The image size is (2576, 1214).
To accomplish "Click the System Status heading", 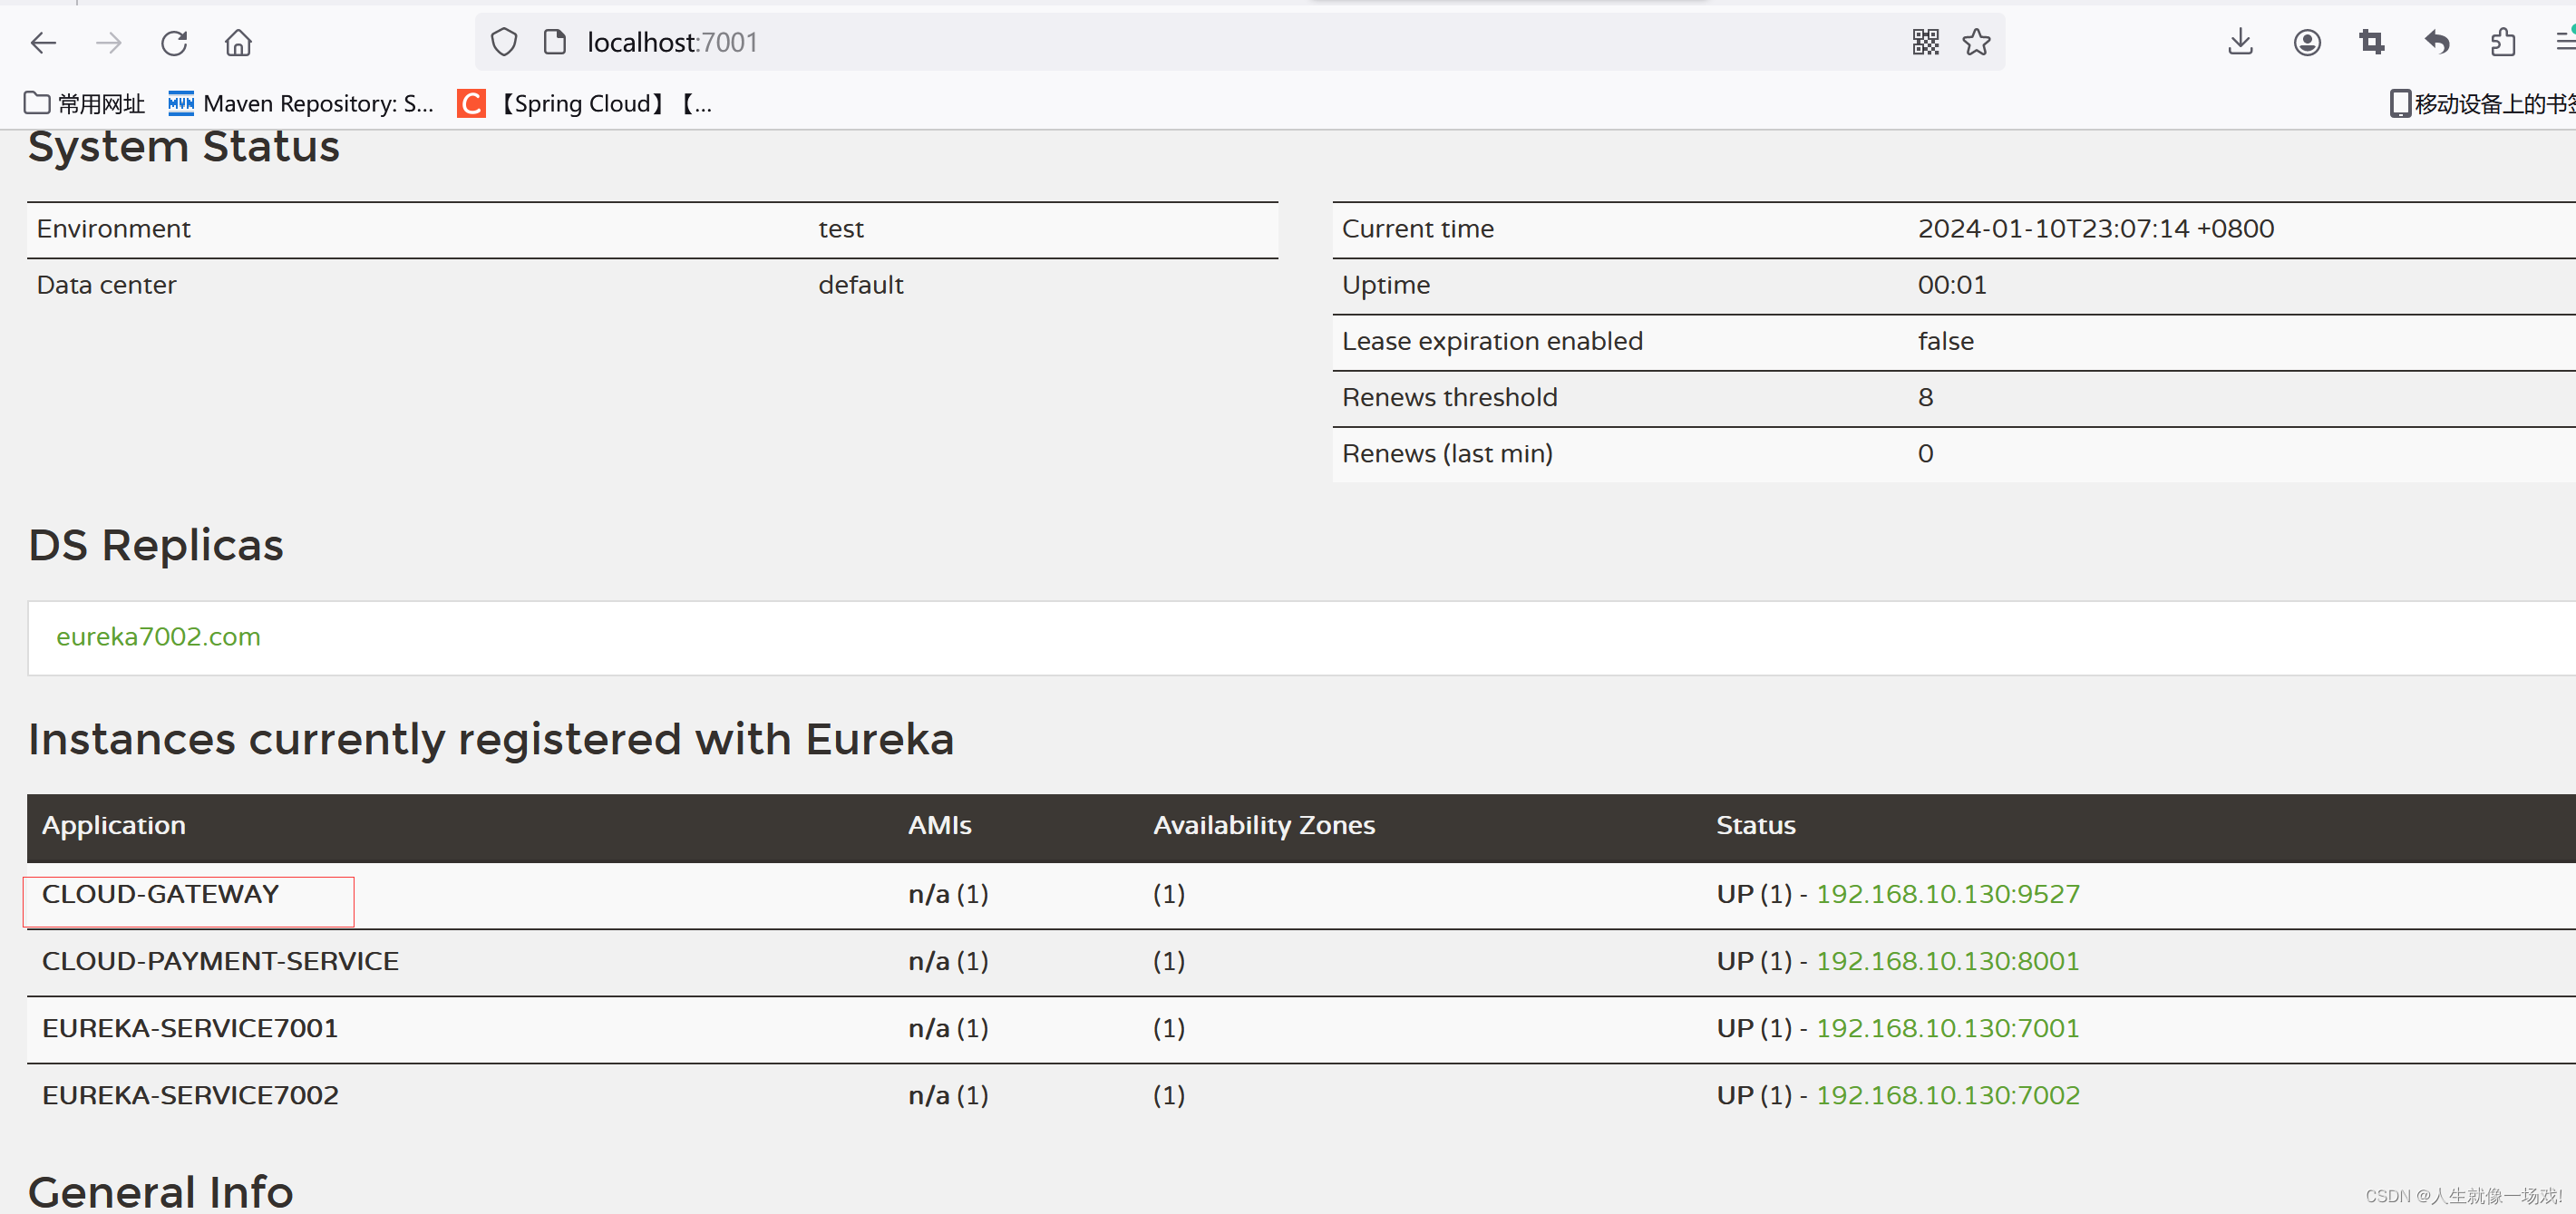I will [184, 147].
